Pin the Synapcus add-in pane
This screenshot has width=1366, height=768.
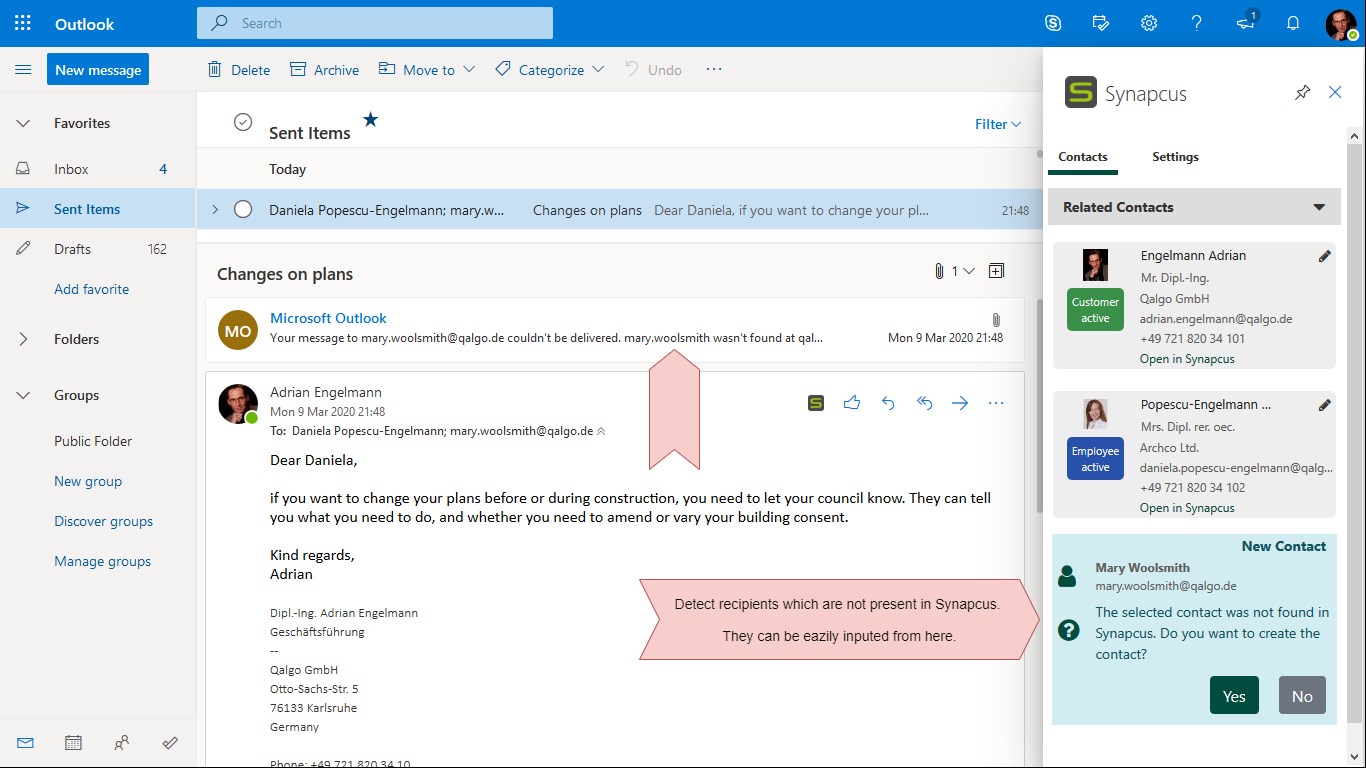pos(1302,92)
